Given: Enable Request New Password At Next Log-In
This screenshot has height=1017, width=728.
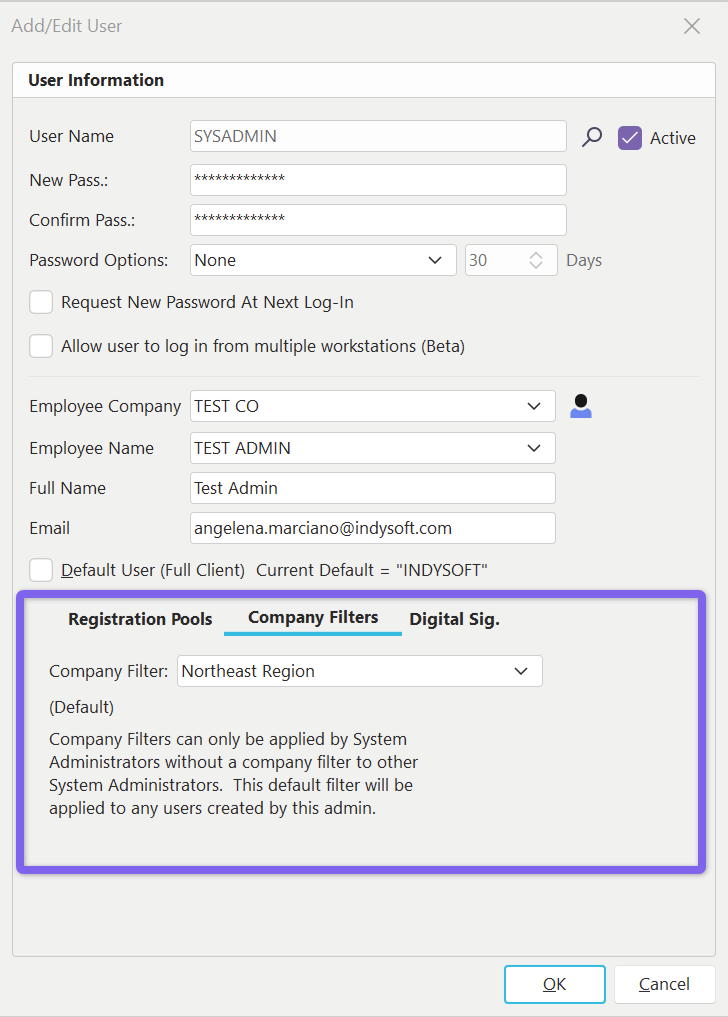Looking at the screenshot, I should point(41,302).
